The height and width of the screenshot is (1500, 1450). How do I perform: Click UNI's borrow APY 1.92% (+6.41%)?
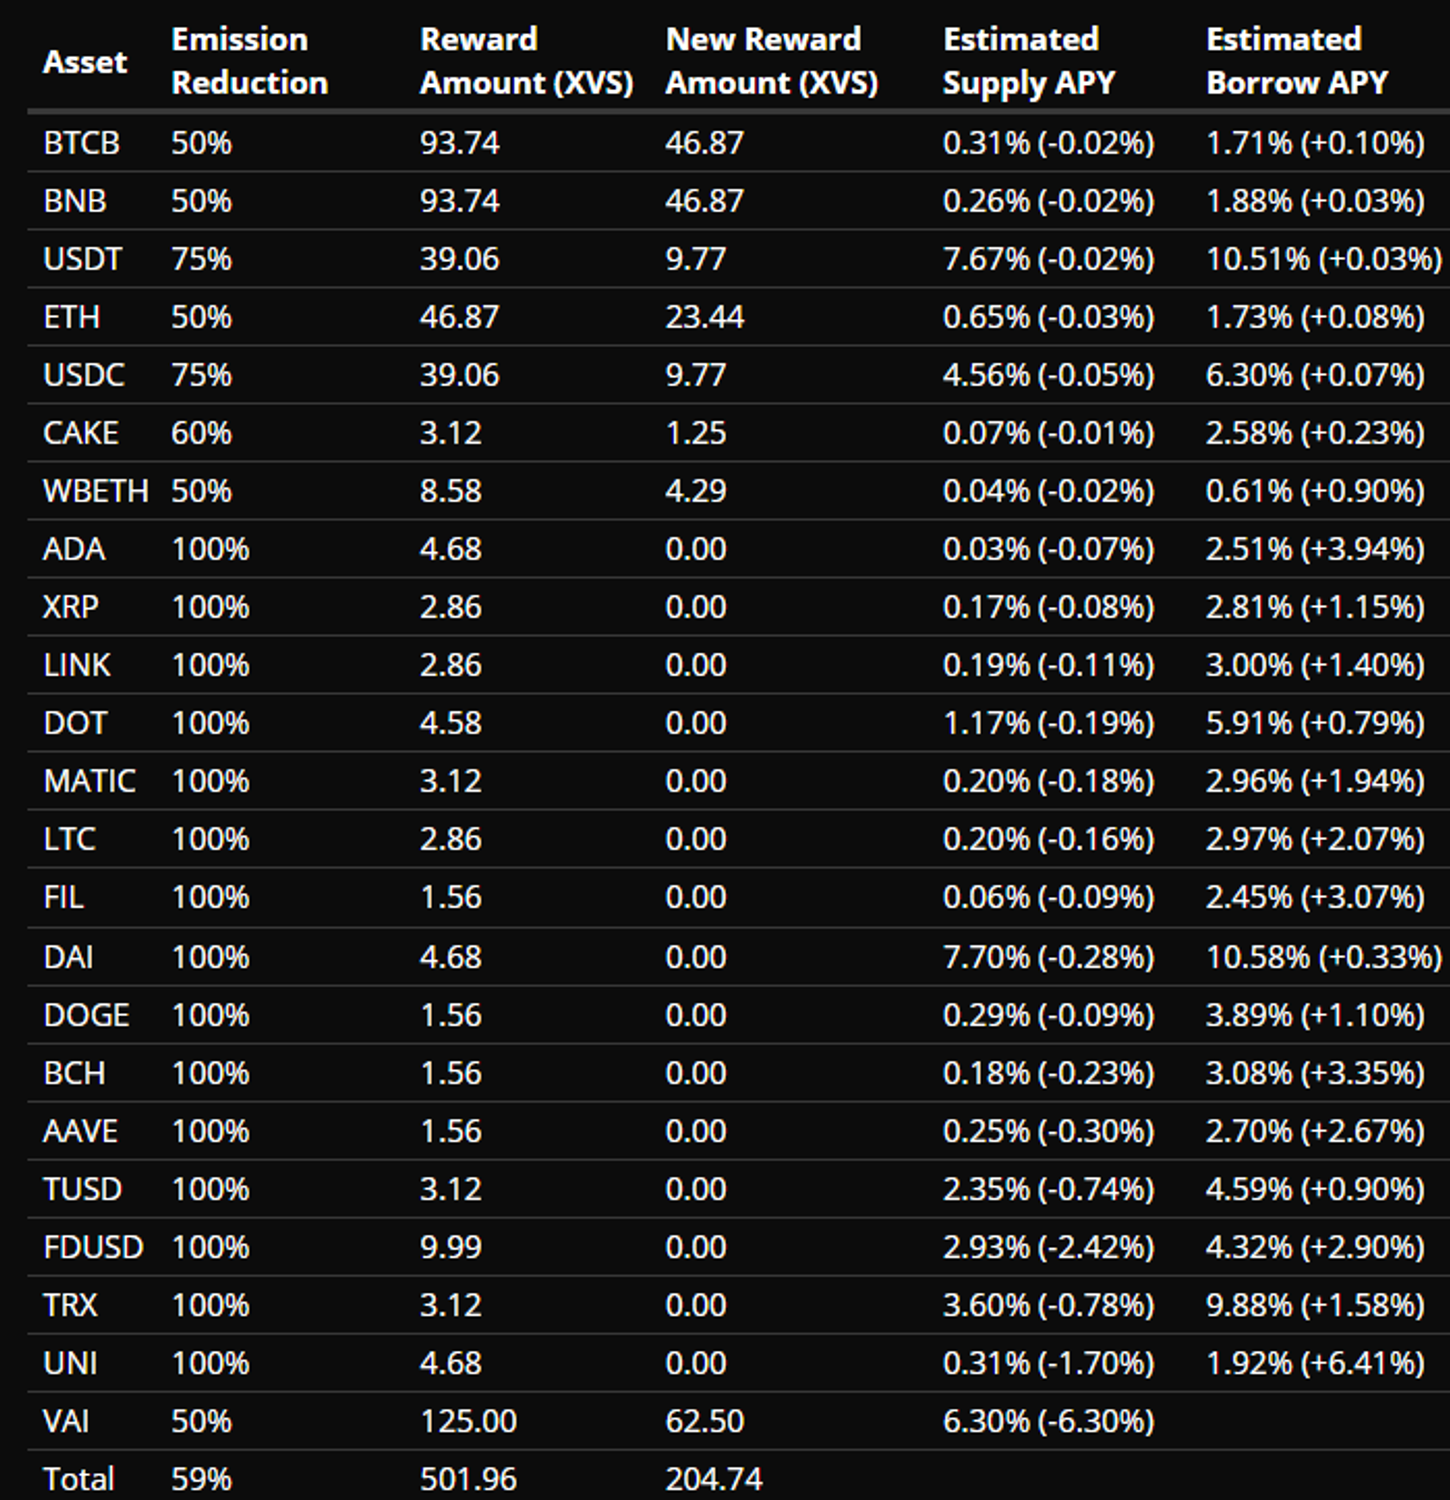tap(1314, 1363)
